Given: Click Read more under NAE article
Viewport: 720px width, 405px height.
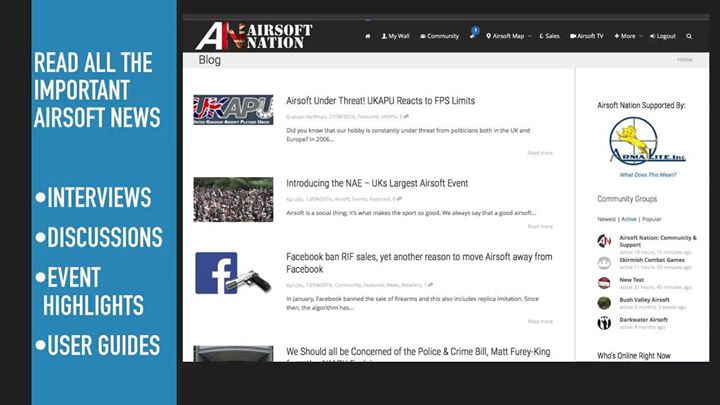Looking at the screenshot, I should [x=540, y=226].
